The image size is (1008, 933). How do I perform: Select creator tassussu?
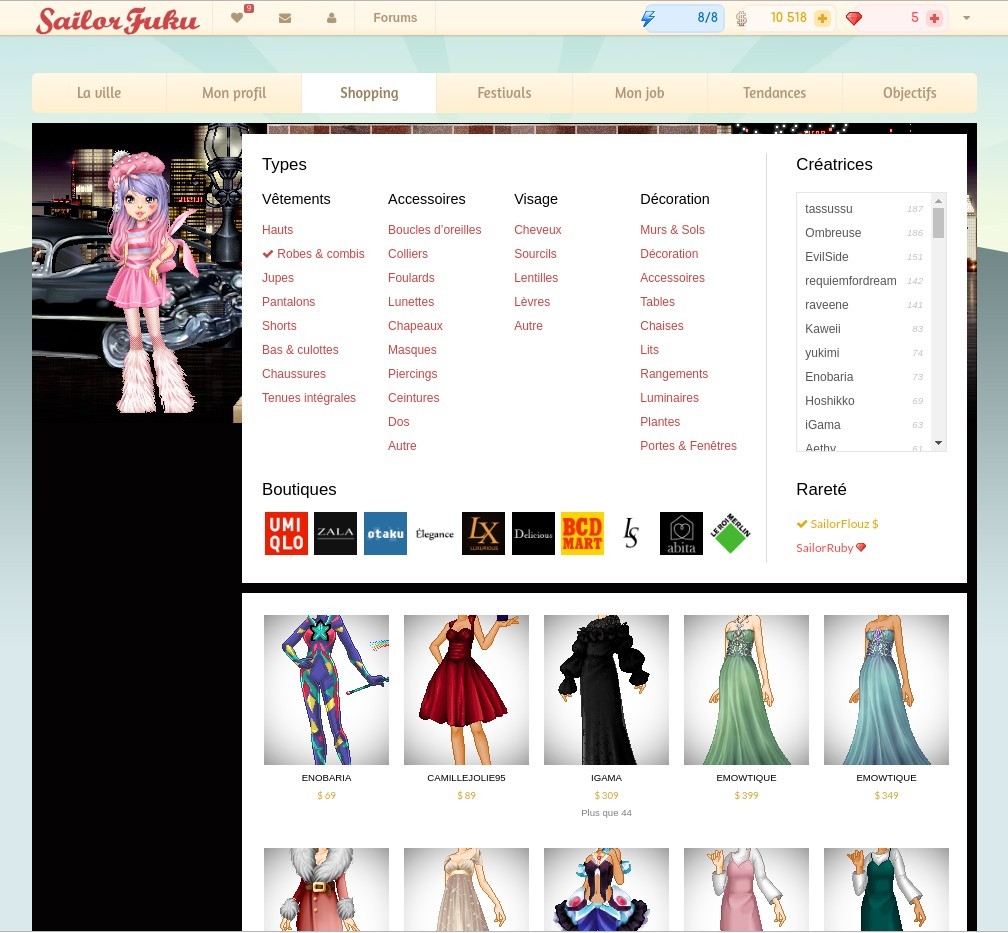(864, 209)
